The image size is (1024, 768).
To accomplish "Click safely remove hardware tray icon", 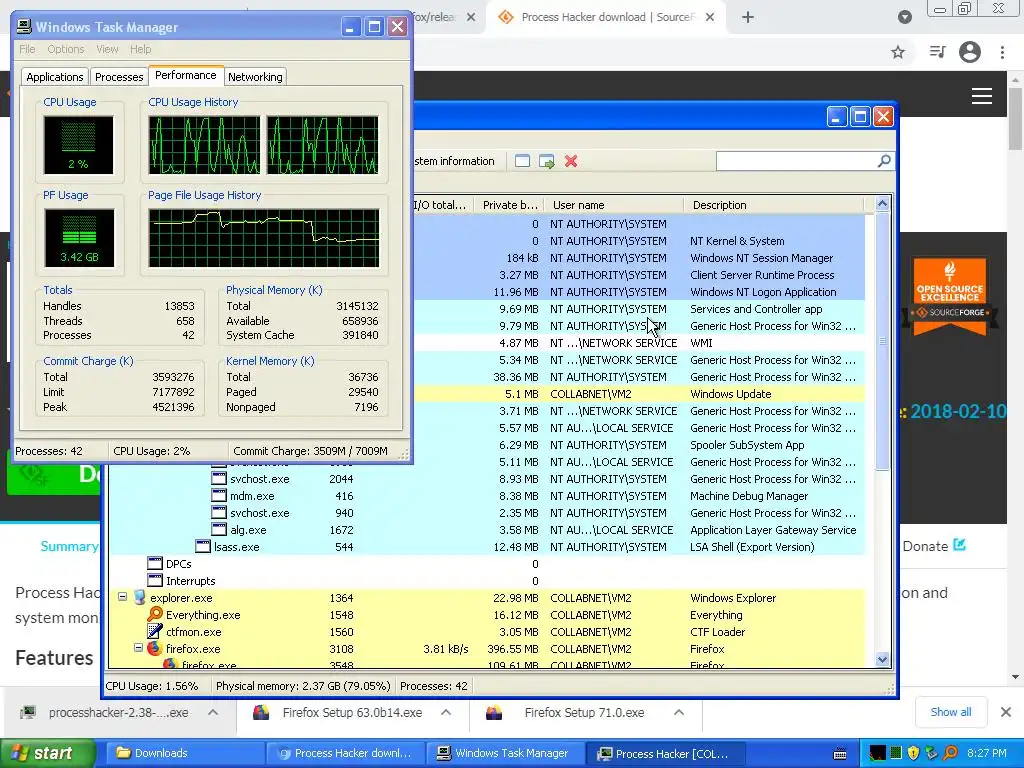I will click(x=932, y=753).
